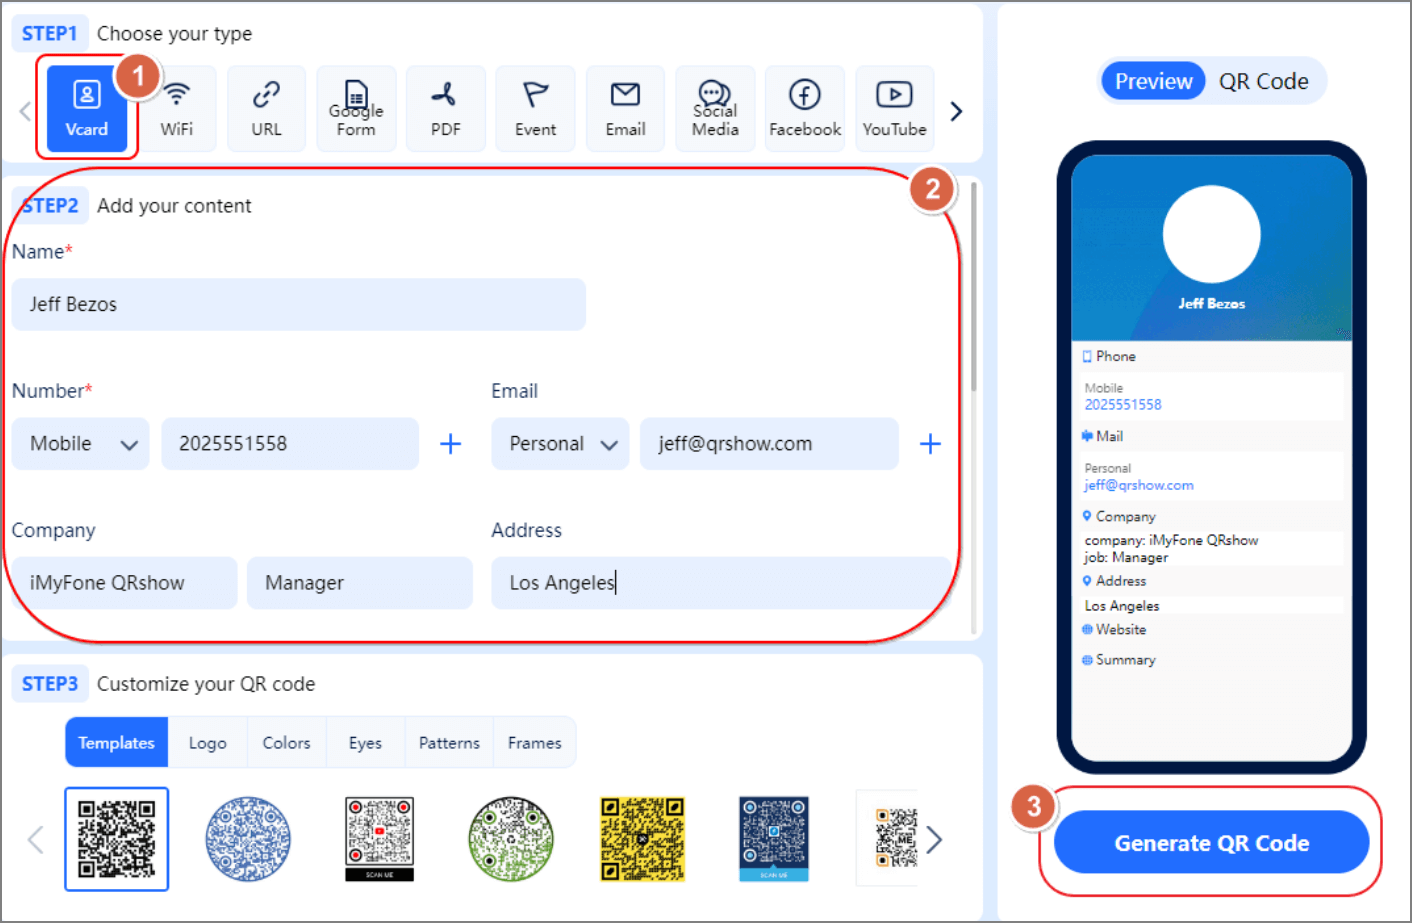This screenshot has width=1412, height=923.
Task: Open the Patterns tab
Action: tap(449, 743)
